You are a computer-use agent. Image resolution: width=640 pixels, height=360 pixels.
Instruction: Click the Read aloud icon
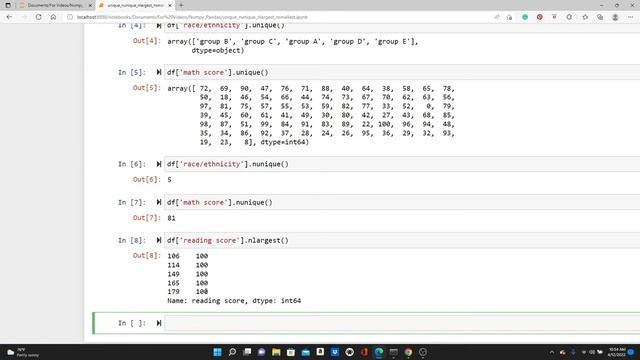497,17
